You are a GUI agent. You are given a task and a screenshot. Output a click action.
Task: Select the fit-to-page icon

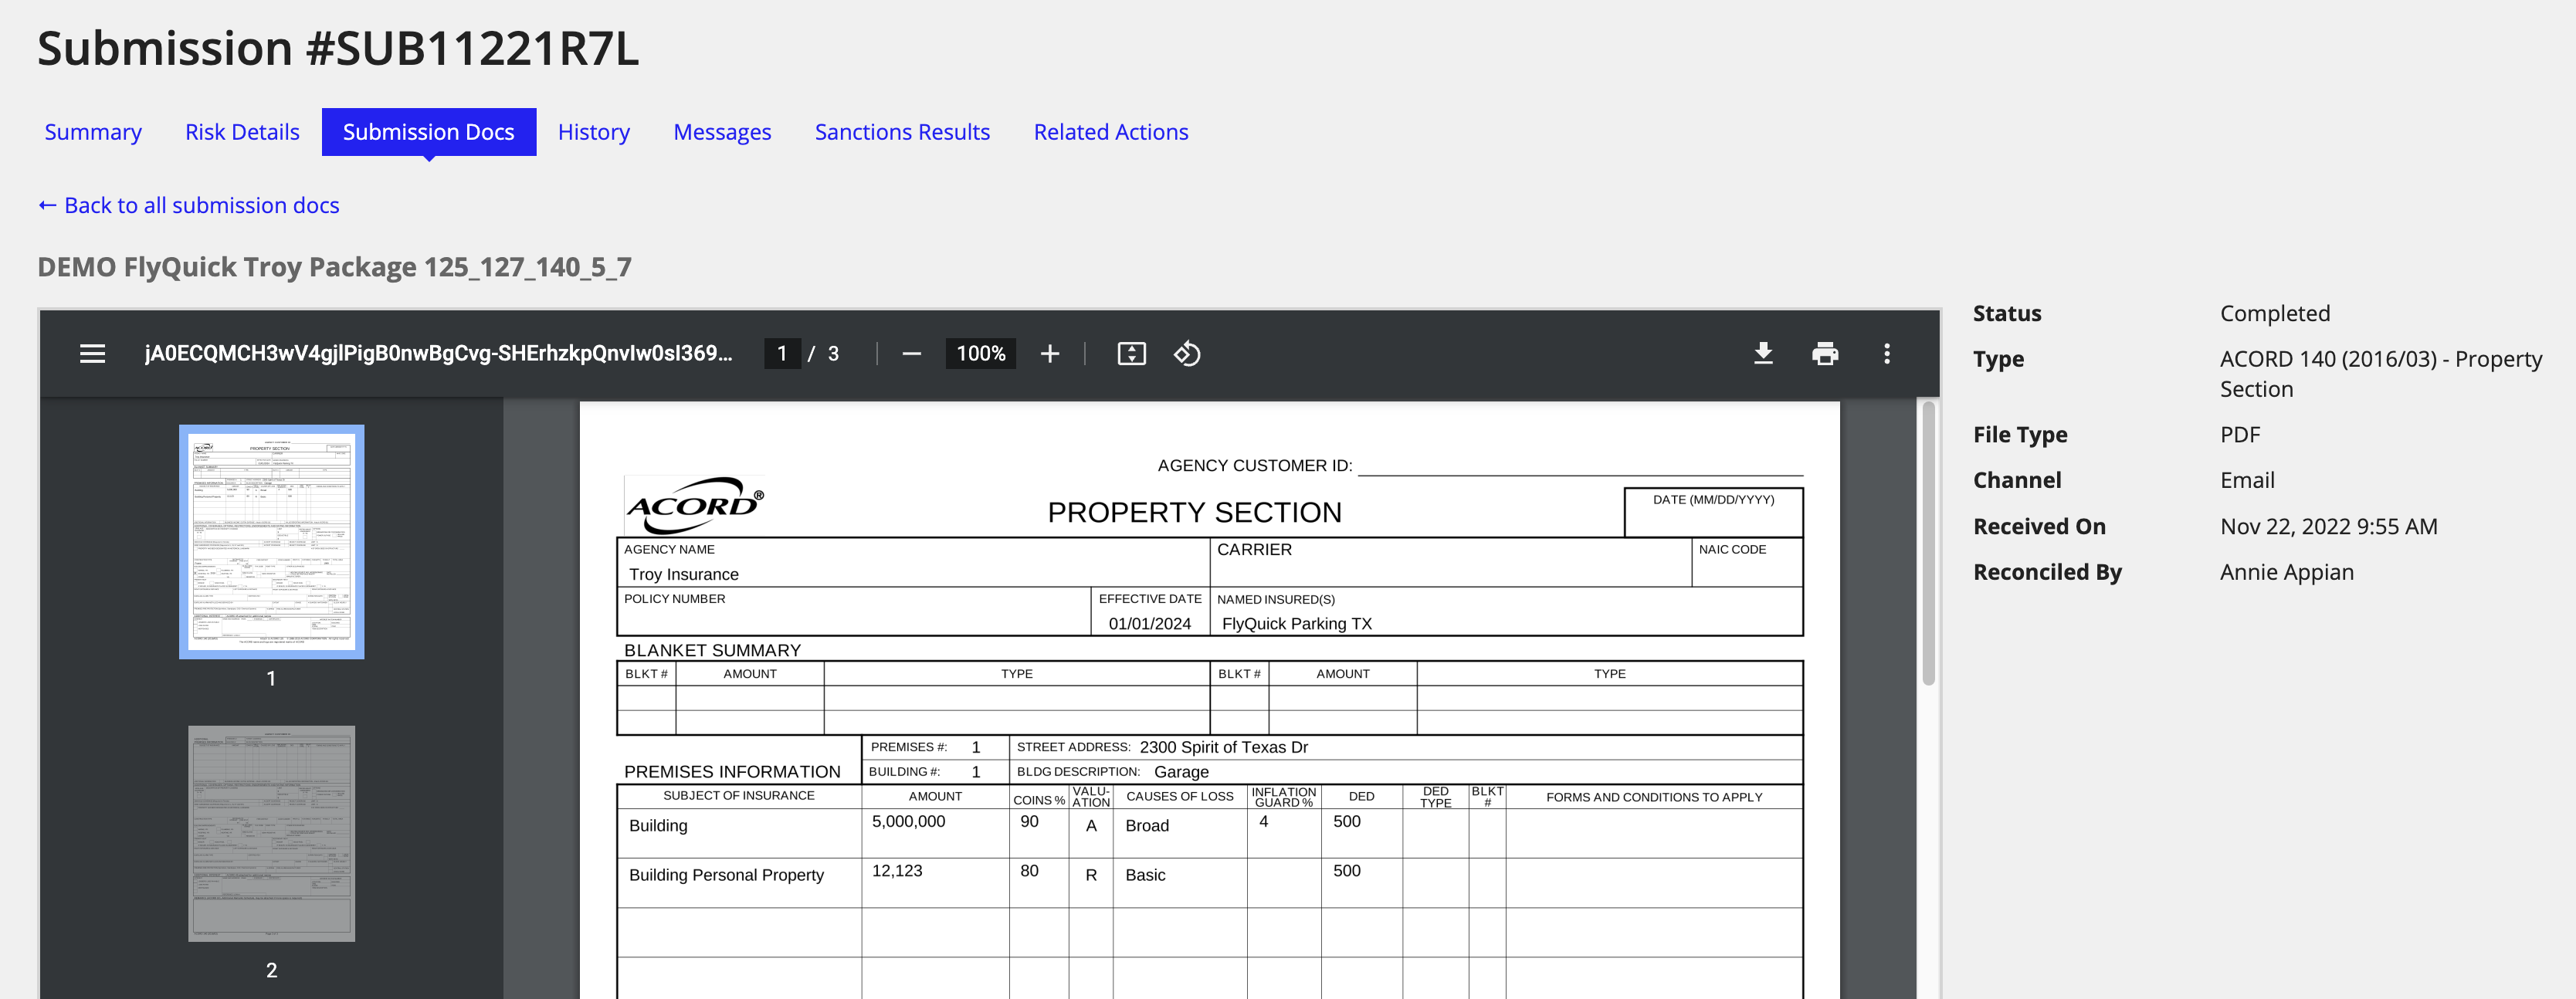pyautogui.click(x=1130, y=353)
